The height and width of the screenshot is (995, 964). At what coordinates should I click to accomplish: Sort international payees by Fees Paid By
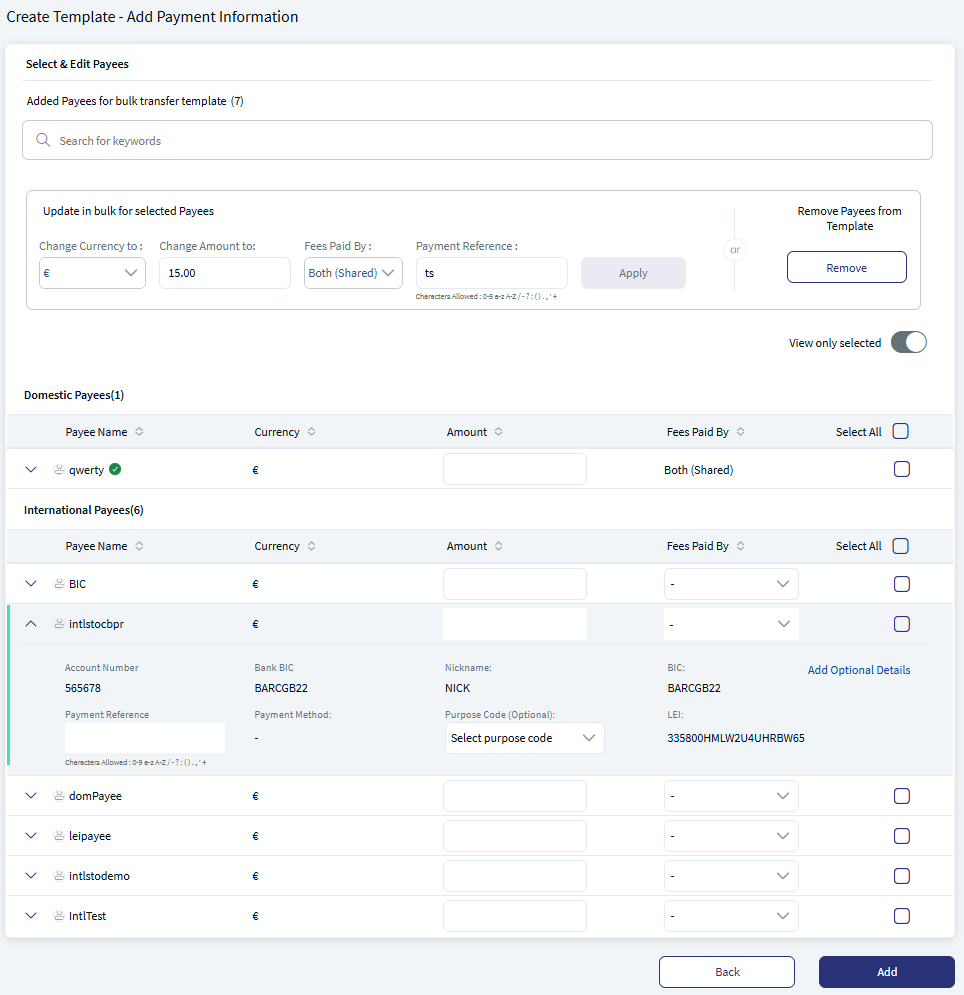[741, 546]
